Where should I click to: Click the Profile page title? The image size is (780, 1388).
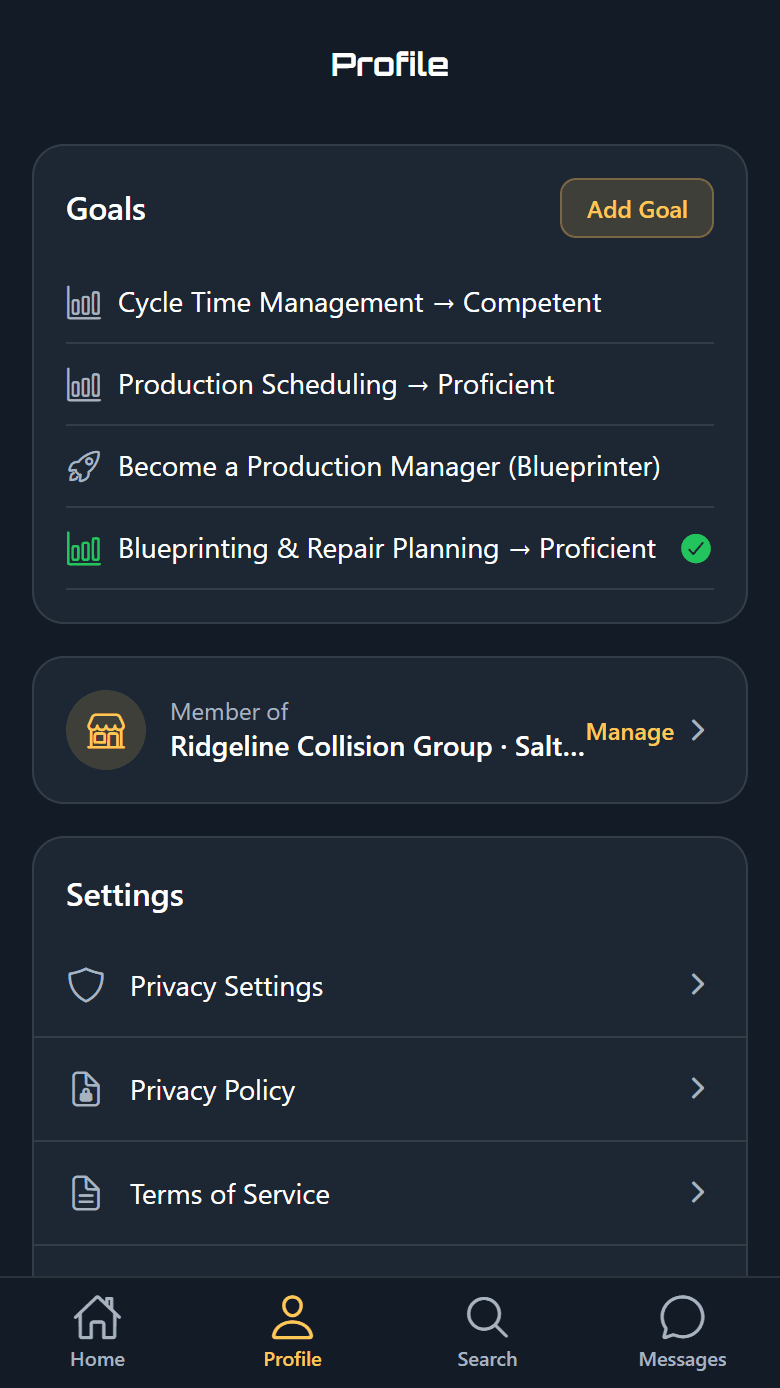pyautogui.click(x=390, y=64)
